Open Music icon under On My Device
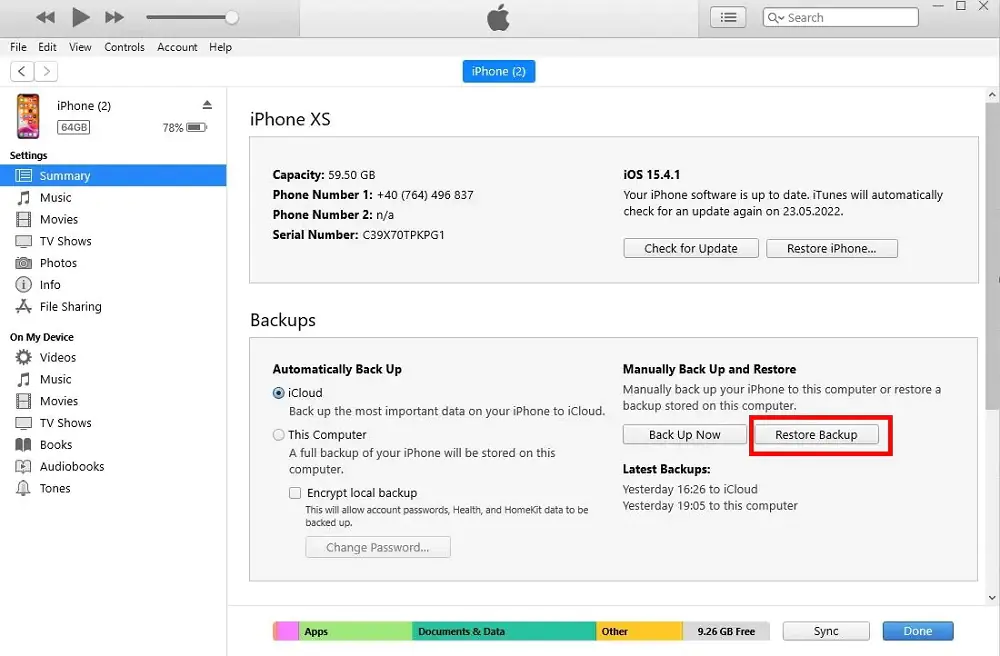Image resolution: width=1000 pixels, height=656 pixels. pos(24,379)
